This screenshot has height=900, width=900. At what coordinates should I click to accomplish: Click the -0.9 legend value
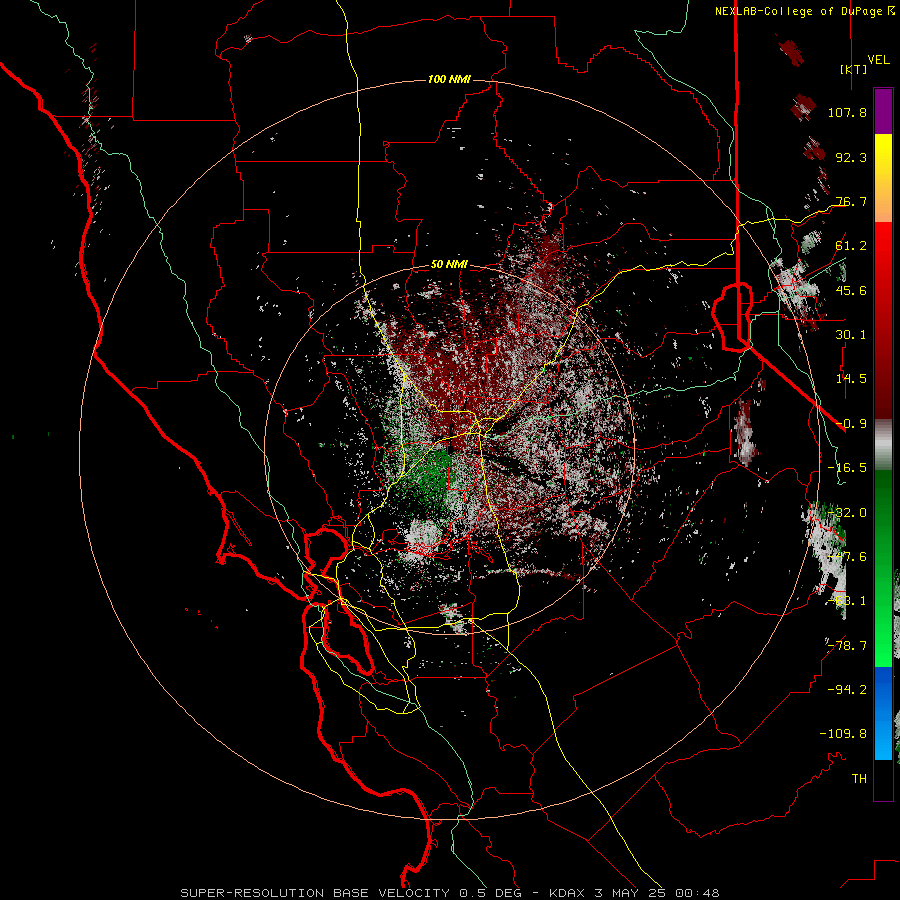(851, 424)
